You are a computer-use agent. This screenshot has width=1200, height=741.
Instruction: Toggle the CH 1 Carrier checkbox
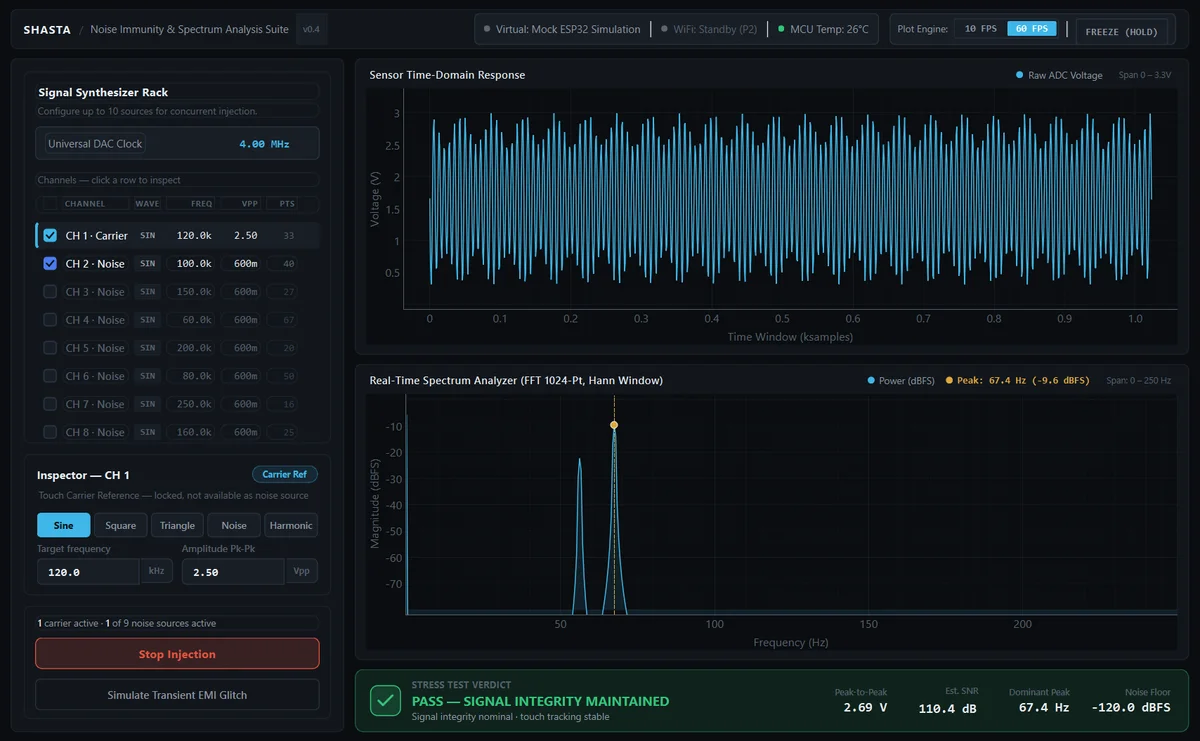pyautogui.click(x=50, y=236)
